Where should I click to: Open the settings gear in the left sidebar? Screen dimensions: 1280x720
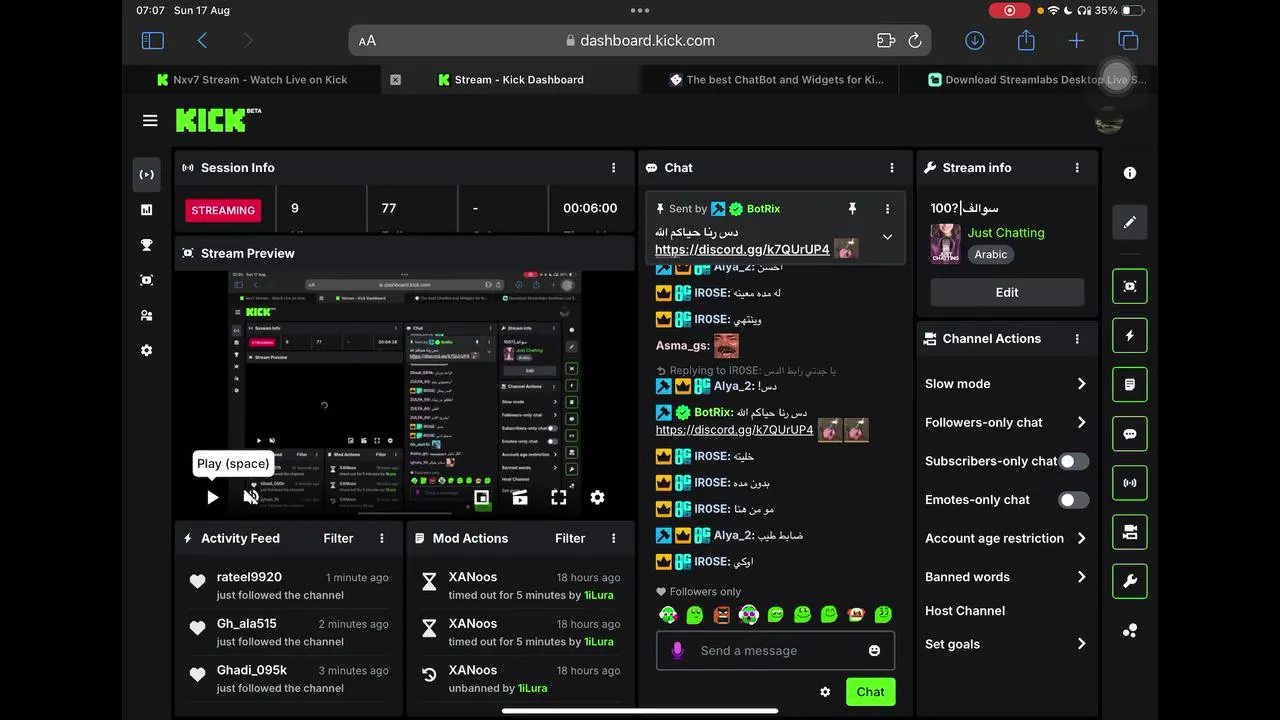tap(147, 350)
